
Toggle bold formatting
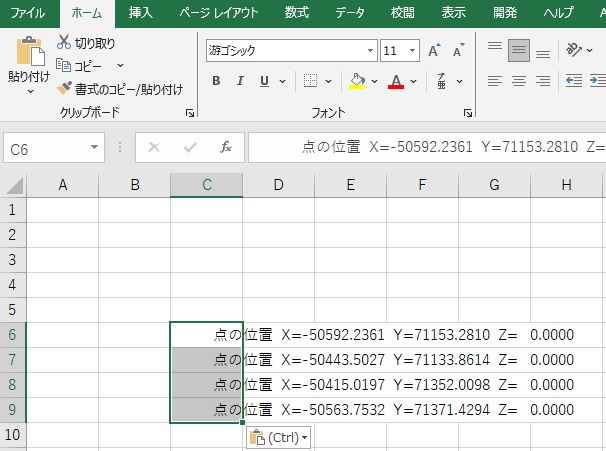click(x=216, y=81)
